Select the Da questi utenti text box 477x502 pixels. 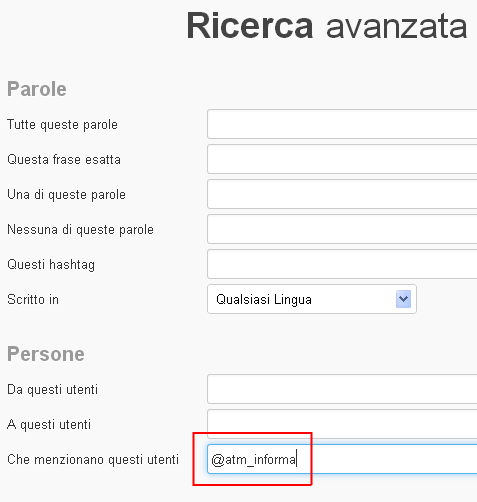(x=342, y=389)
